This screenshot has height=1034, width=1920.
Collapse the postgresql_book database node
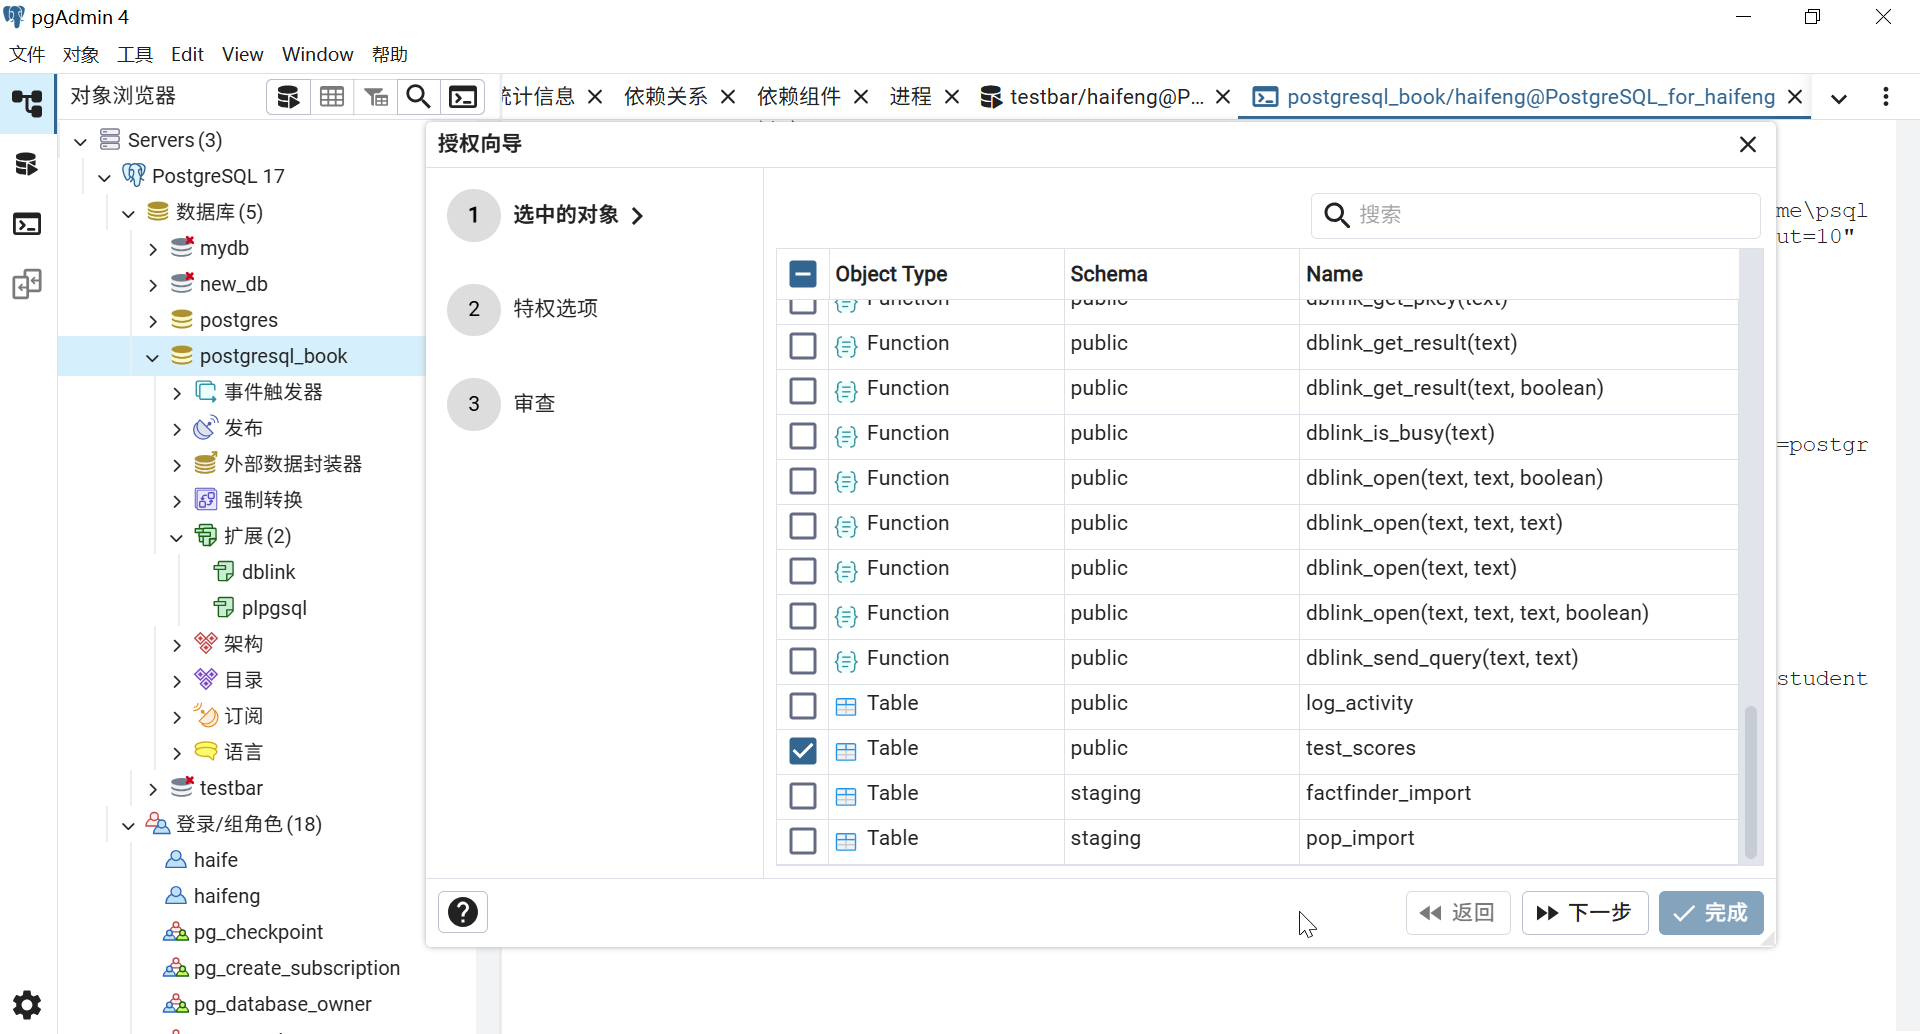[153, 357]
